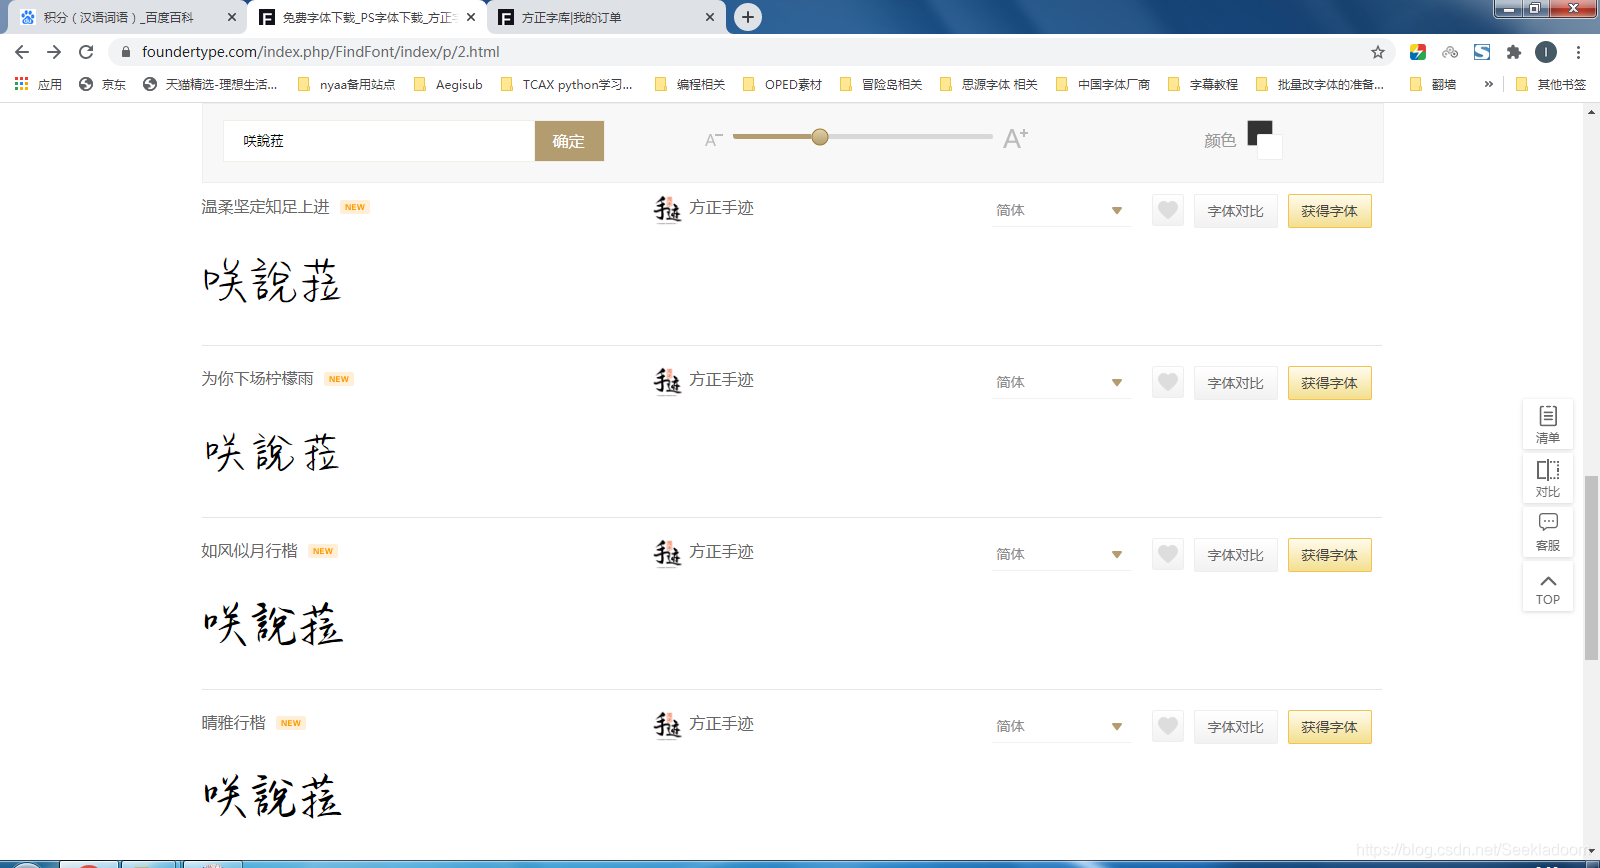Open the 对比 compare sidebar icon

pyautogui.click(x=1548, y=478)
